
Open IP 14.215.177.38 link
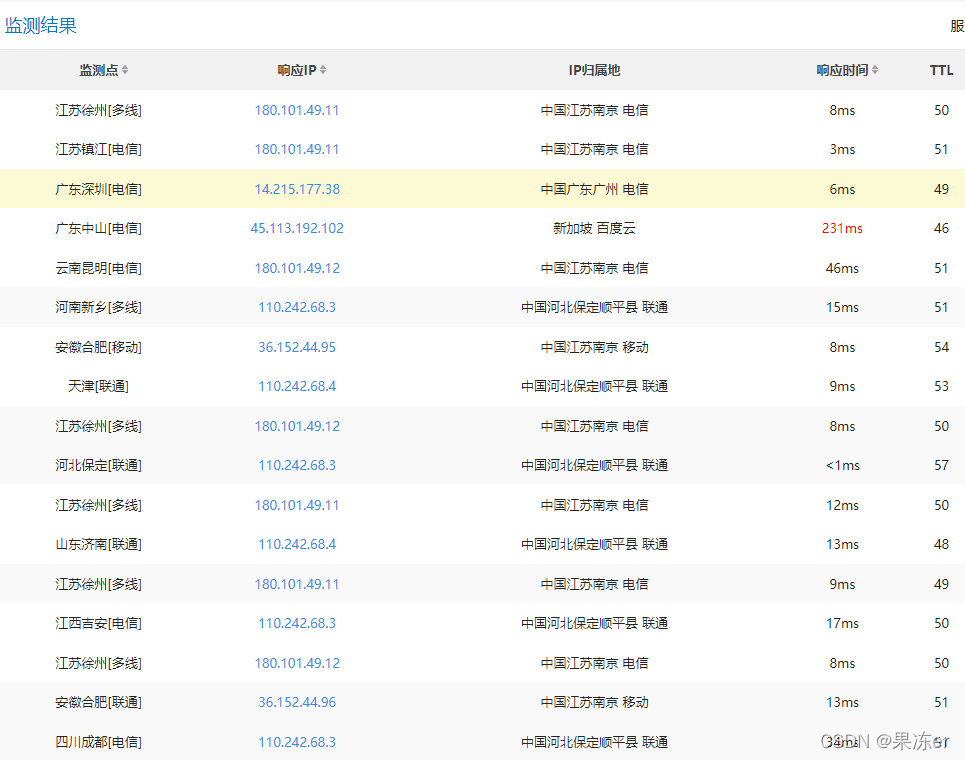point(297,189)
